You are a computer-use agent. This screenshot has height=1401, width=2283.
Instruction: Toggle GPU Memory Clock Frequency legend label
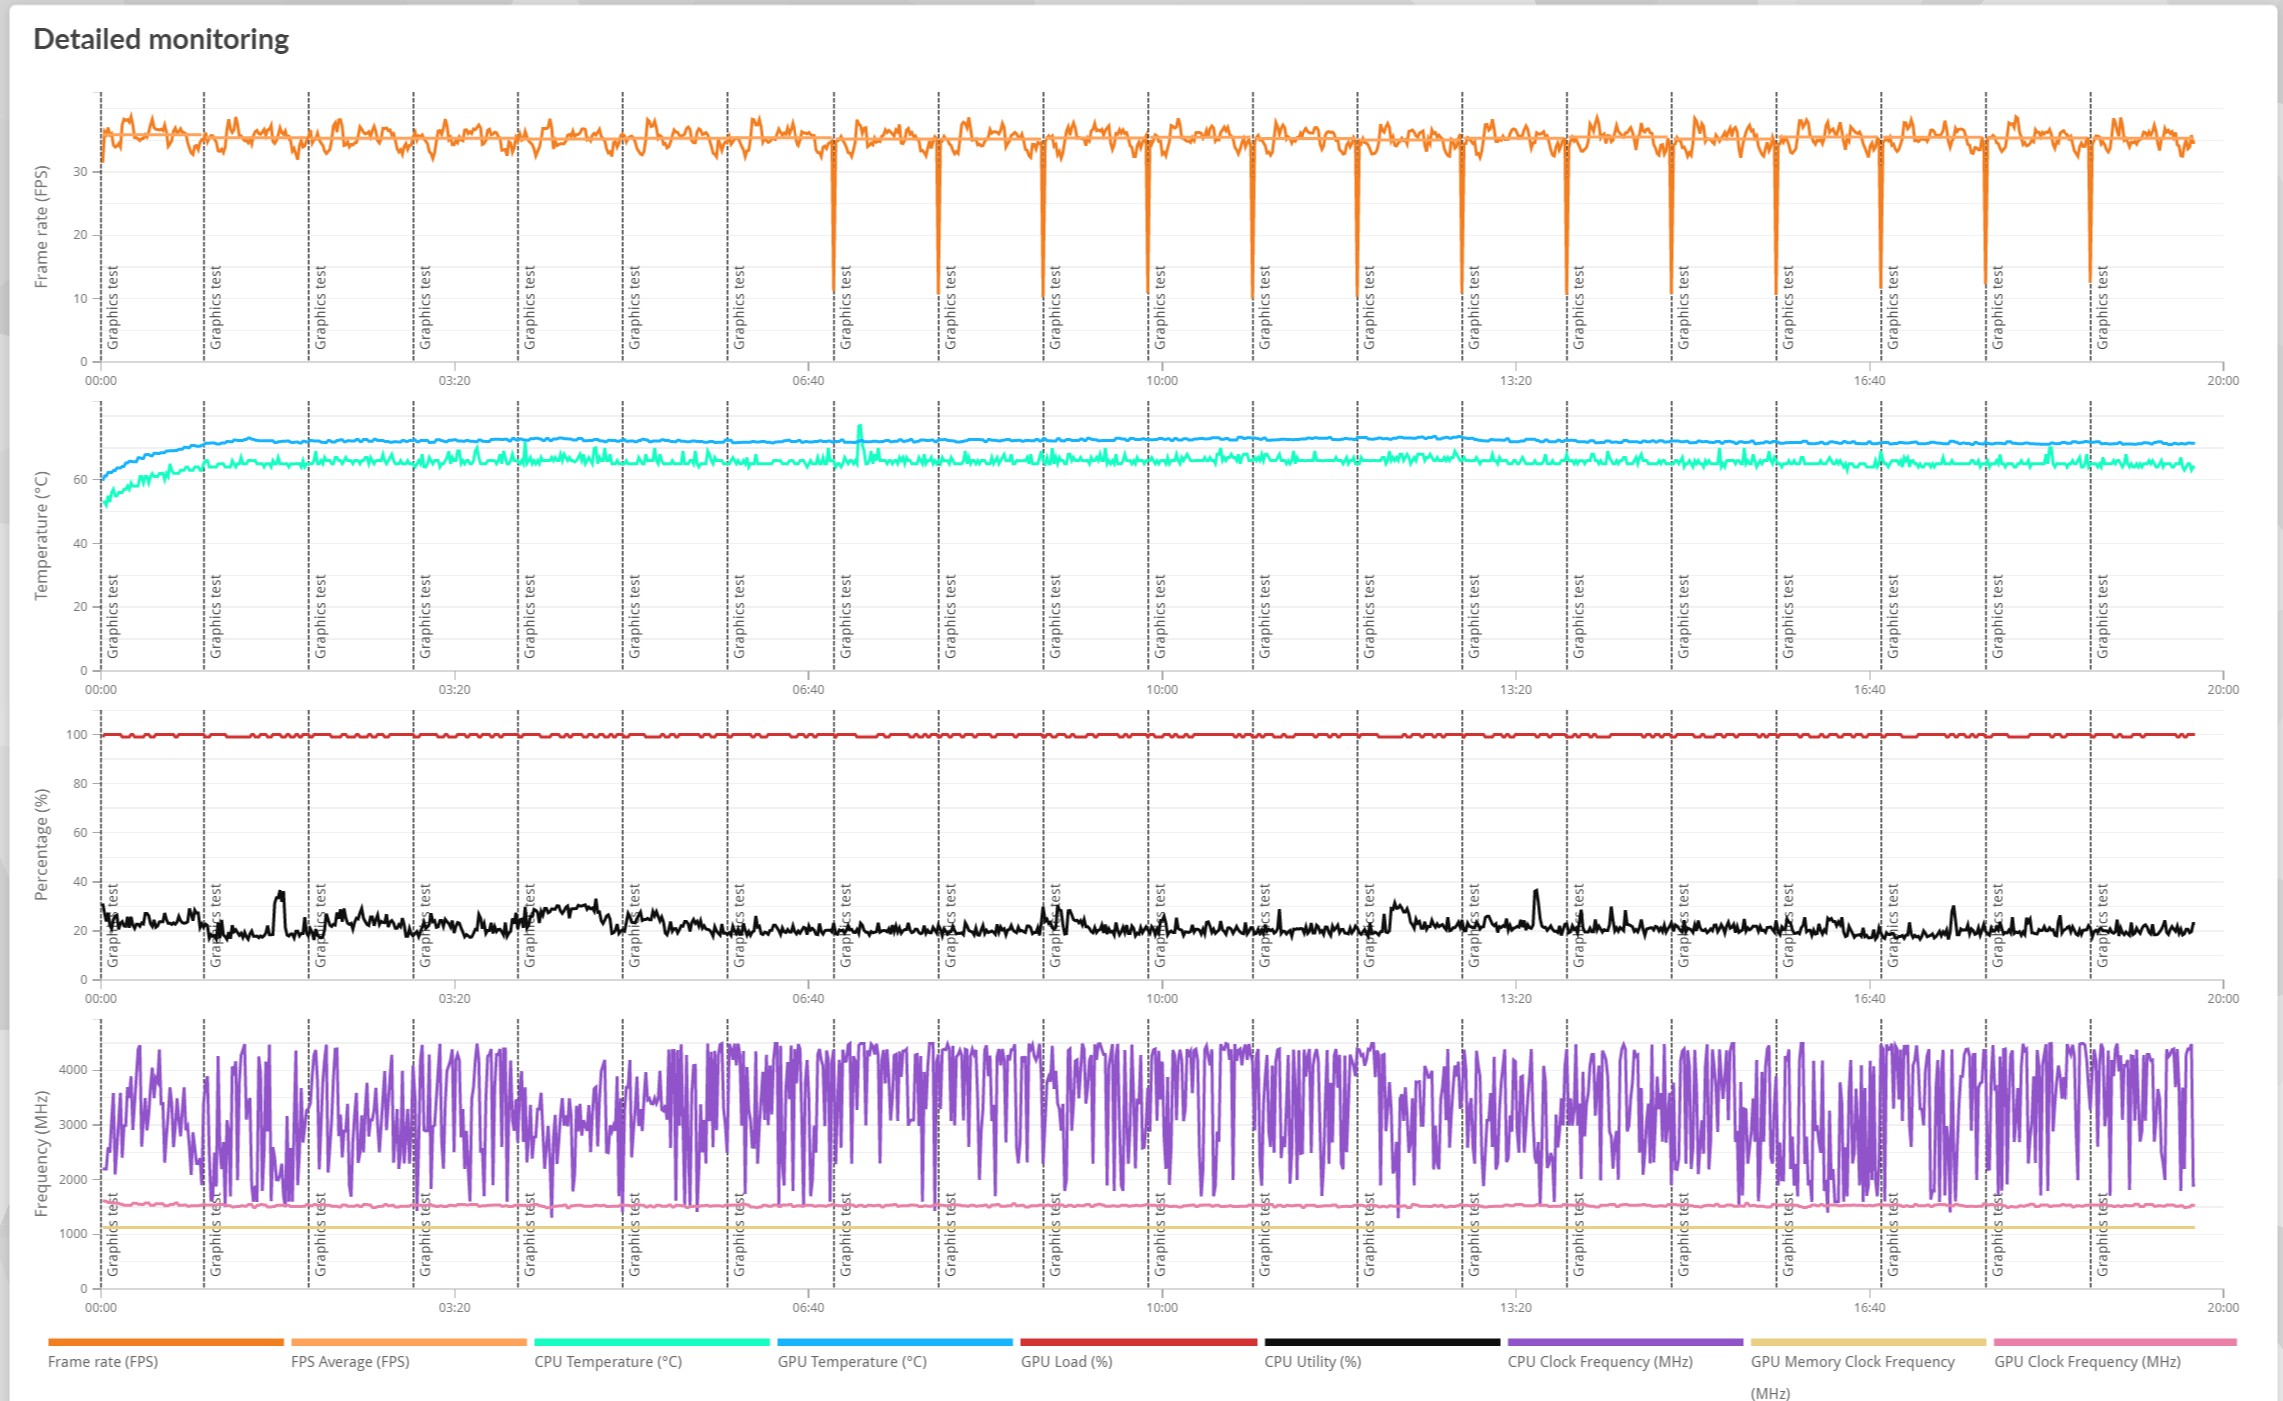coord(1852,1361)
